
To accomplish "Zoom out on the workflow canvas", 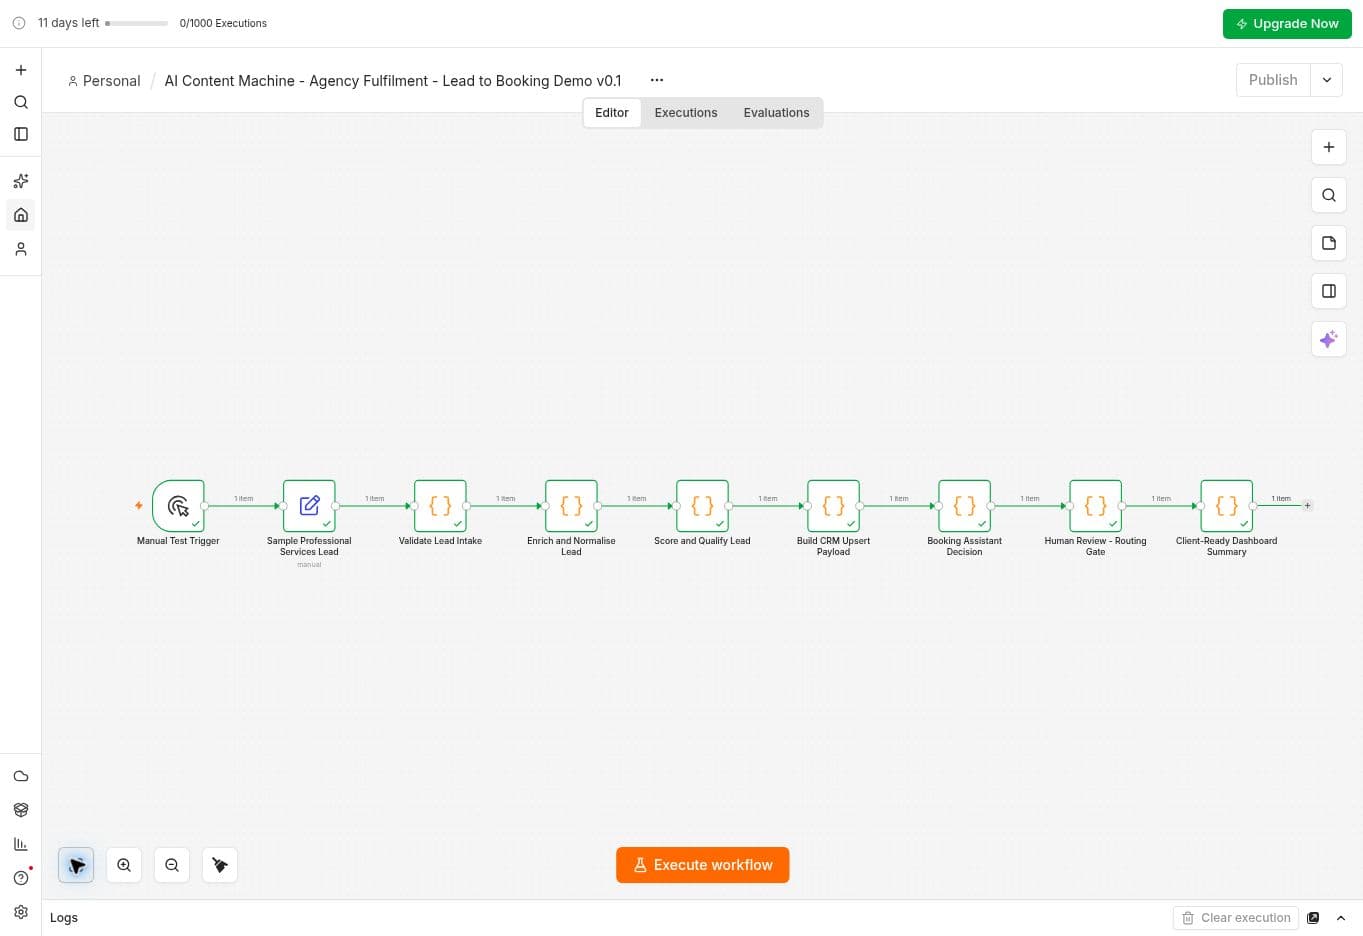I will click(172, 865).
